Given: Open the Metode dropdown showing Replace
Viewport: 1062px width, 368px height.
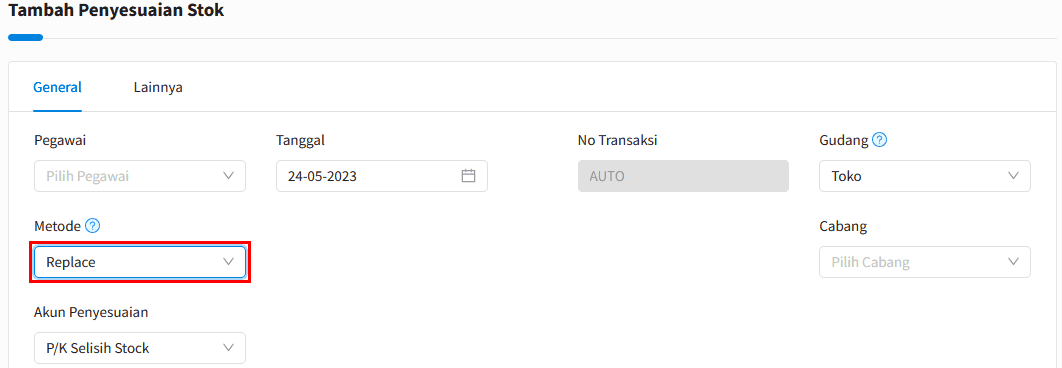Looking at the screenshot, I should tap(140, 262).
